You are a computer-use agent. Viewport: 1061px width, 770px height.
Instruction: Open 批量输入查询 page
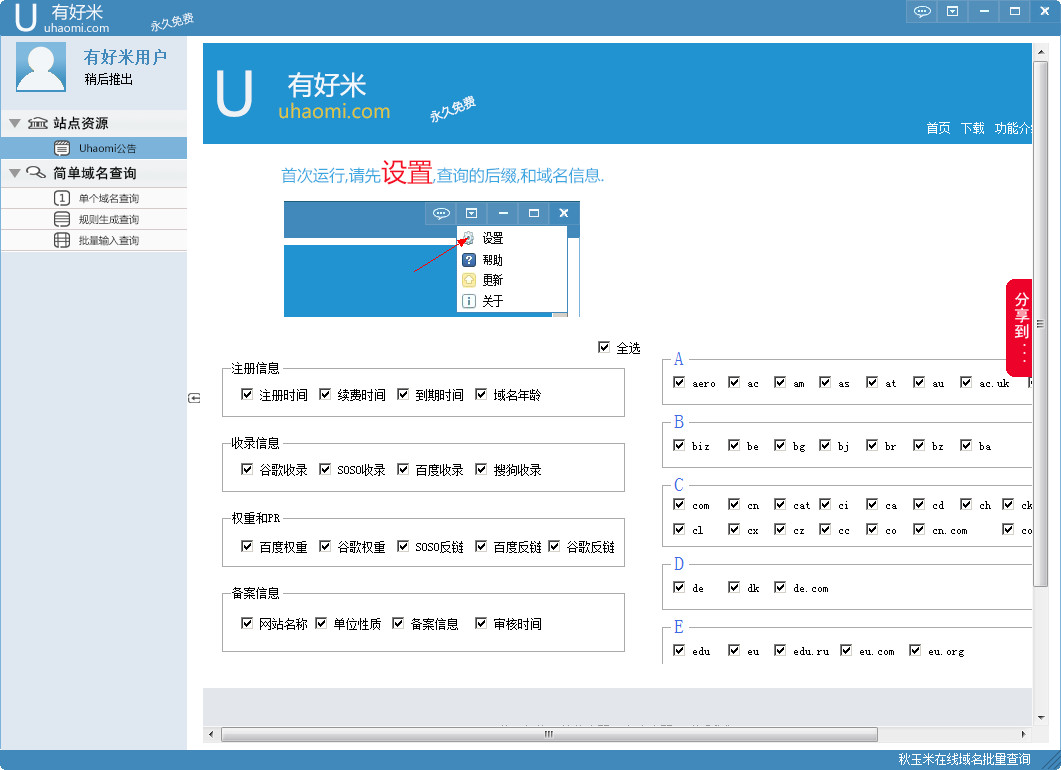pyautogui.click(x=94, y=240)
